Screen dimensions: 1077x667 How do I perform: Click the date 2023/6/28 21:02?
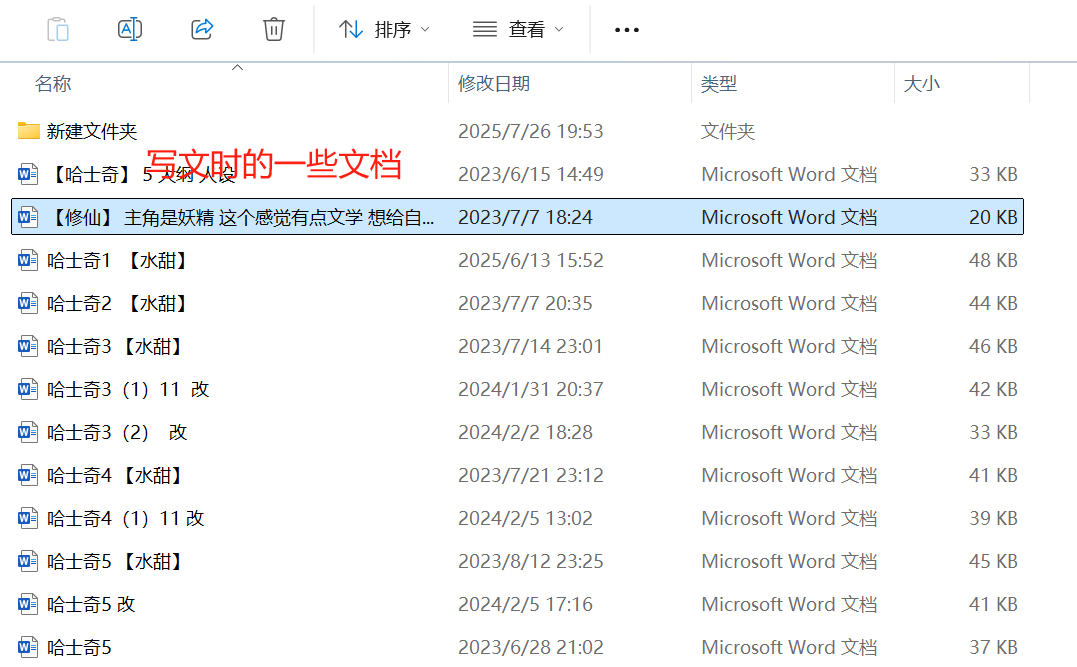point(530,648)
